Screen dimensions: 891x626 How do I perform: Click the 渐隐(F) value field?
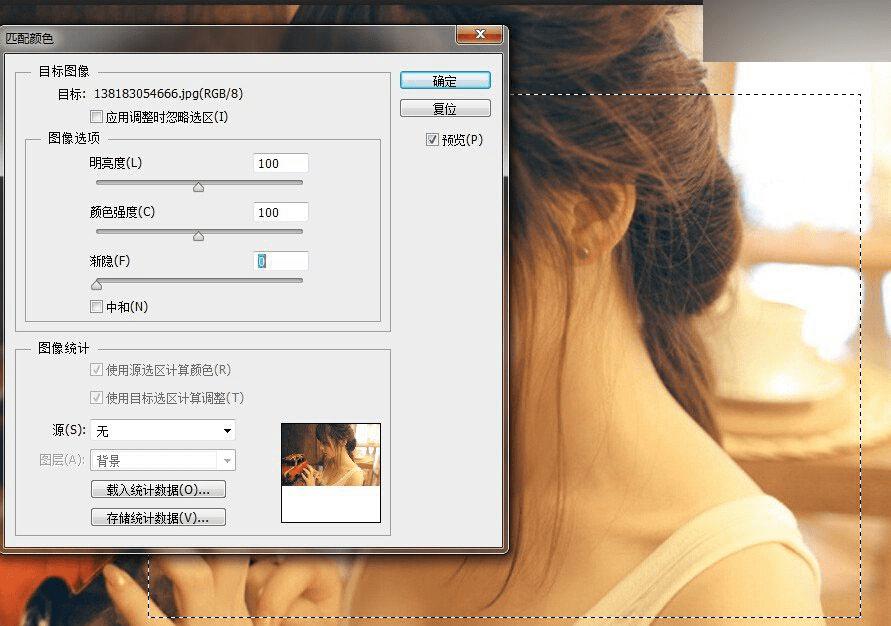(x=281, y=261)
